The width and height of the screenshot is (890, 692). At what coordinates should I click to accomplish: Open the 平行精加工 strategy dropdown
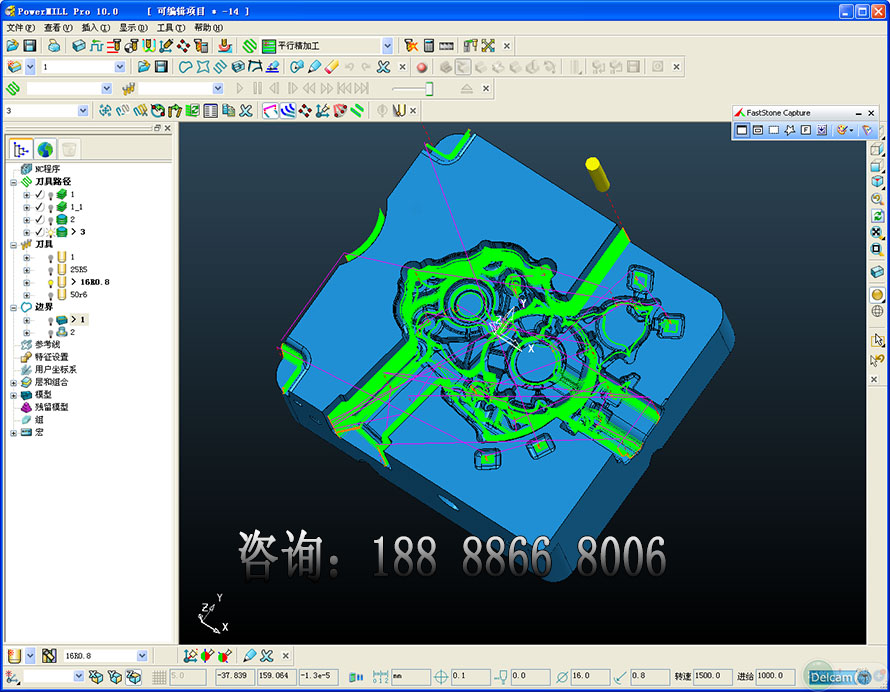(387, 46)
